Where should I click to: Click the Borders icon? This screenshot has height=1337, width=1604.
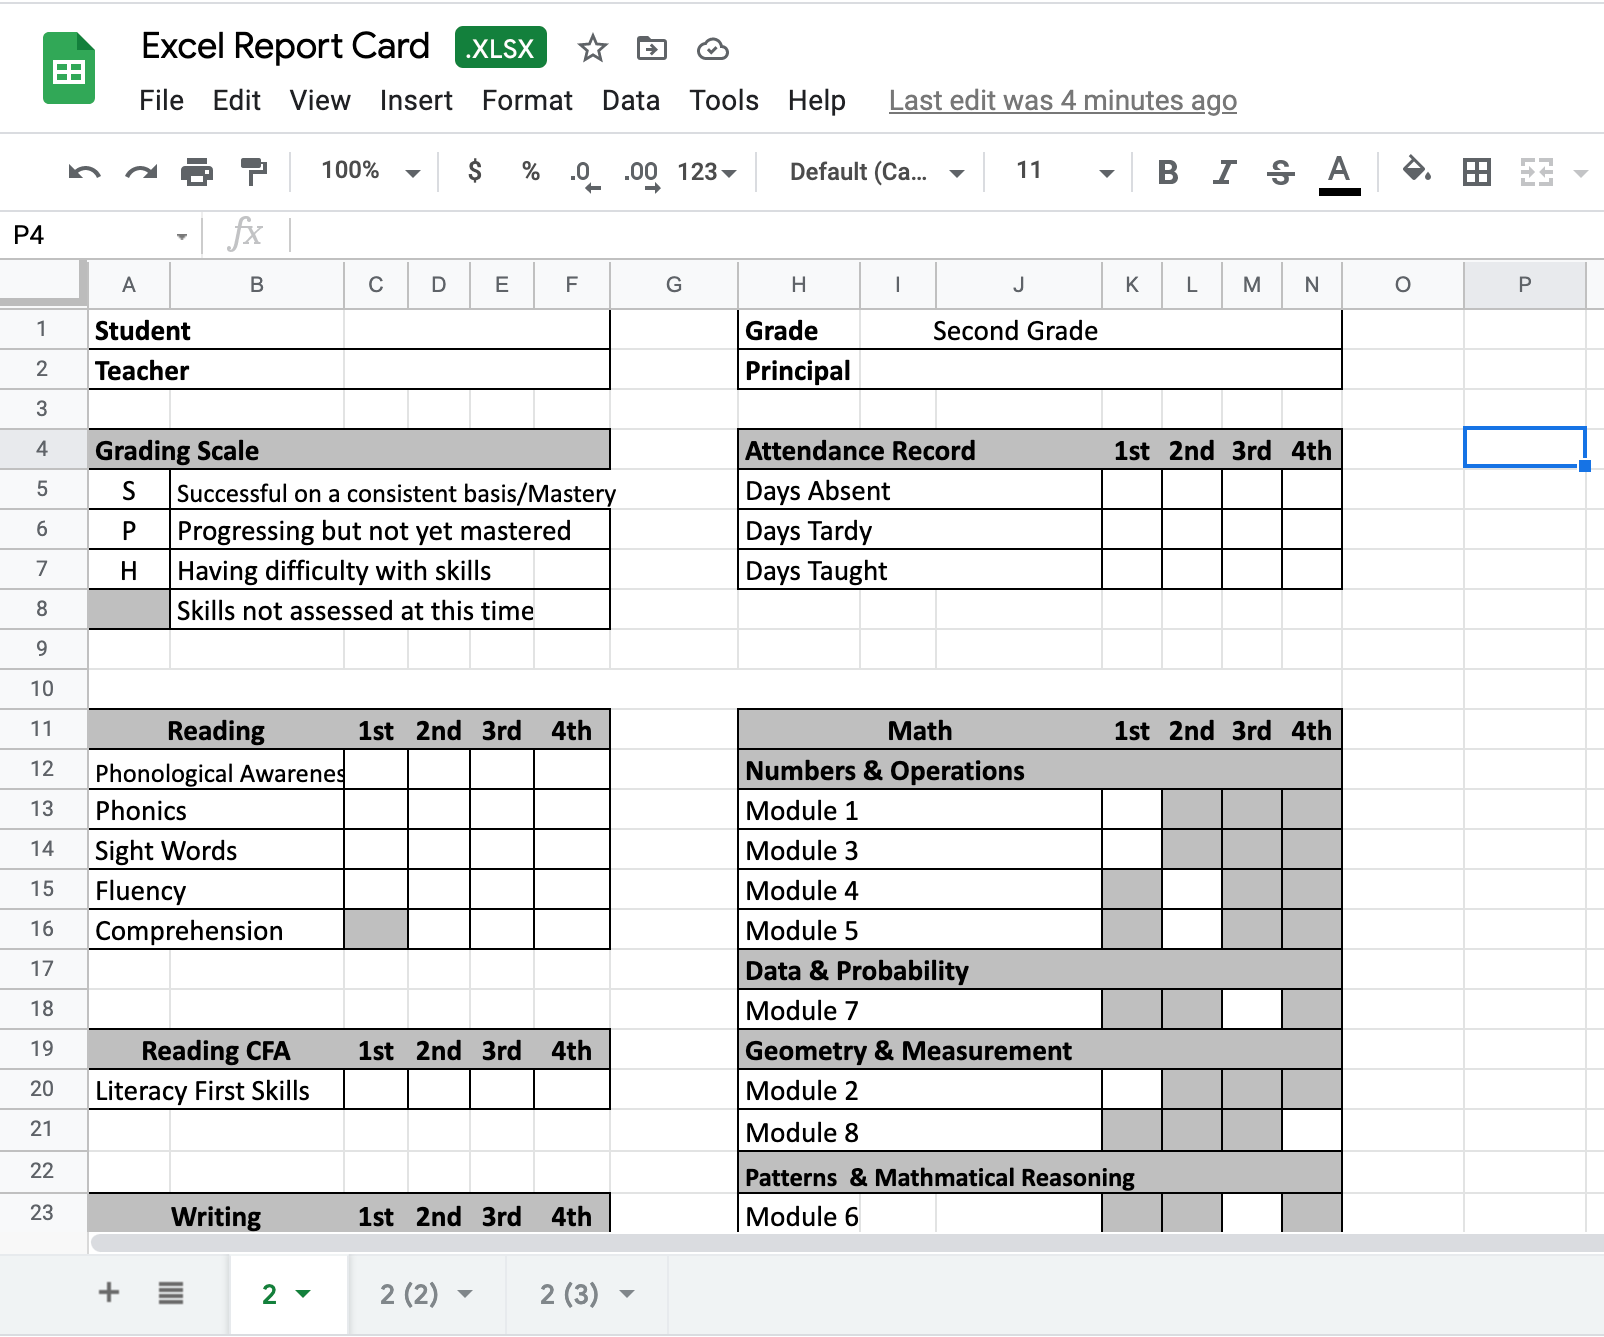1476,172
